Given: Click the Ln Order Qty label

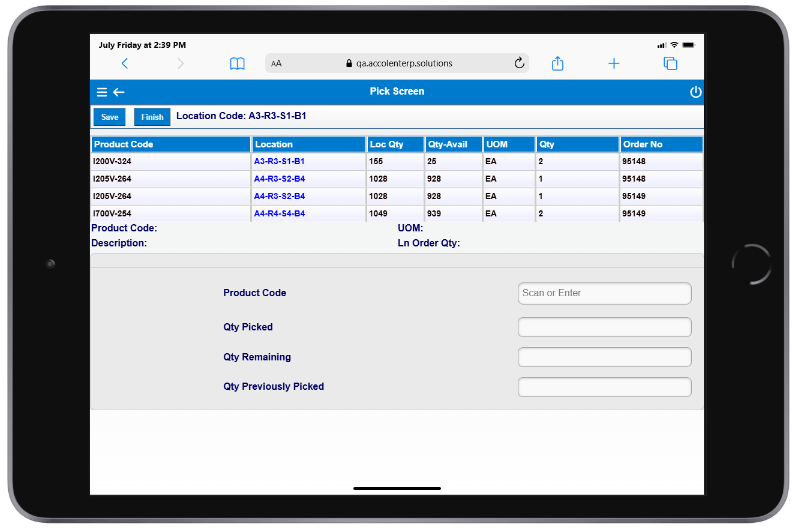Looking at the screenshot, I should (x=429, y=243).
